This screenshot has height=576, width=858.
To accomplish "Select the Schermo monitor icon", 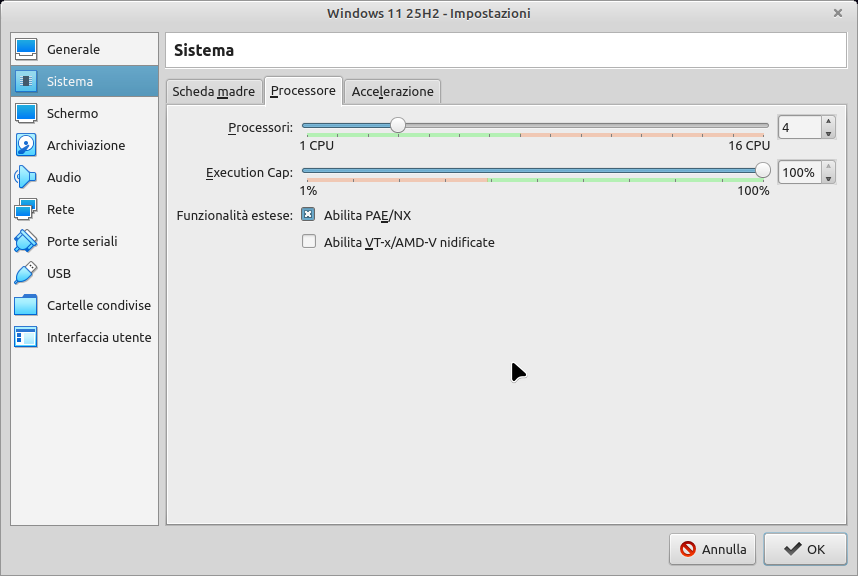I will (26, 113).
